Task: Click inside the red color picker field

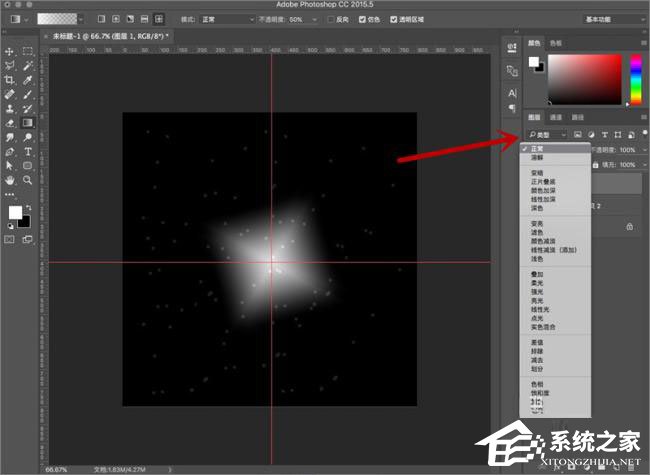Action: tap(585, 79)
